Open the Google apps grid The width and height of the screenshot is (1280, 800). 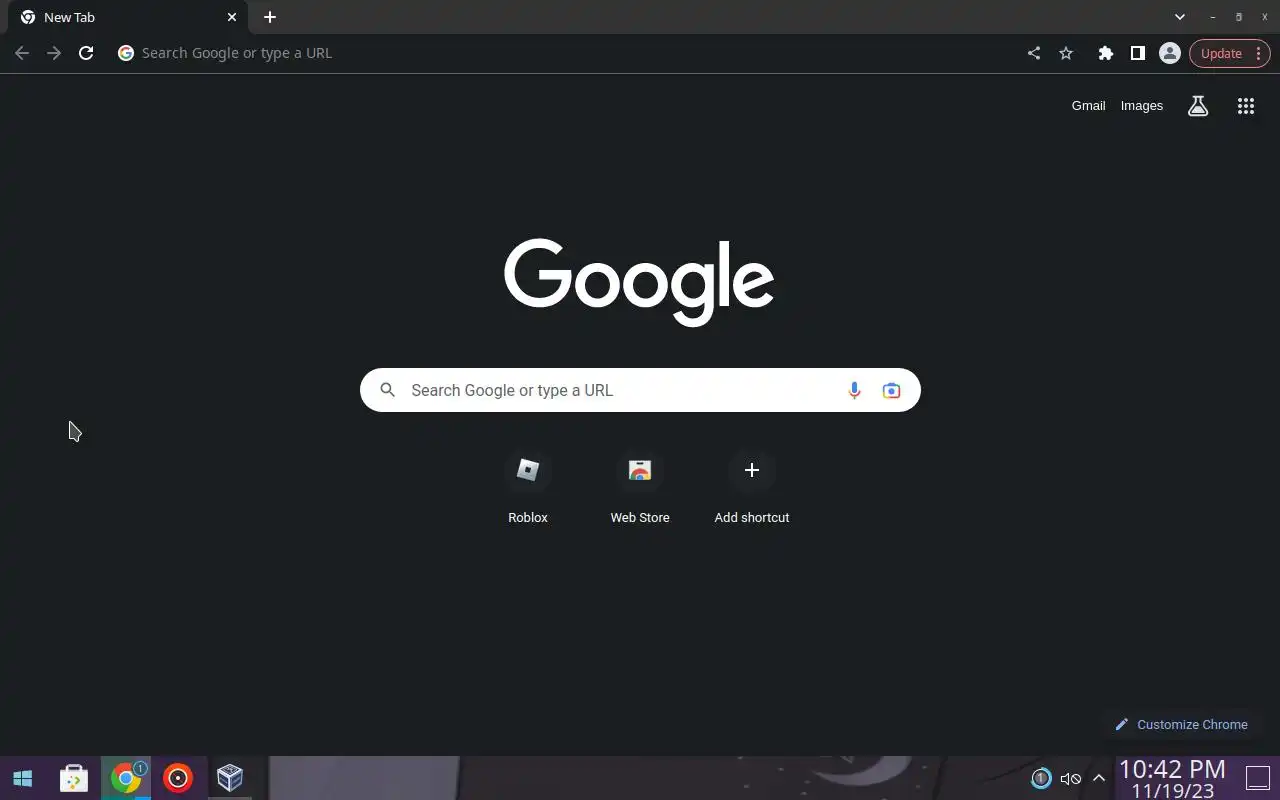1246,106
